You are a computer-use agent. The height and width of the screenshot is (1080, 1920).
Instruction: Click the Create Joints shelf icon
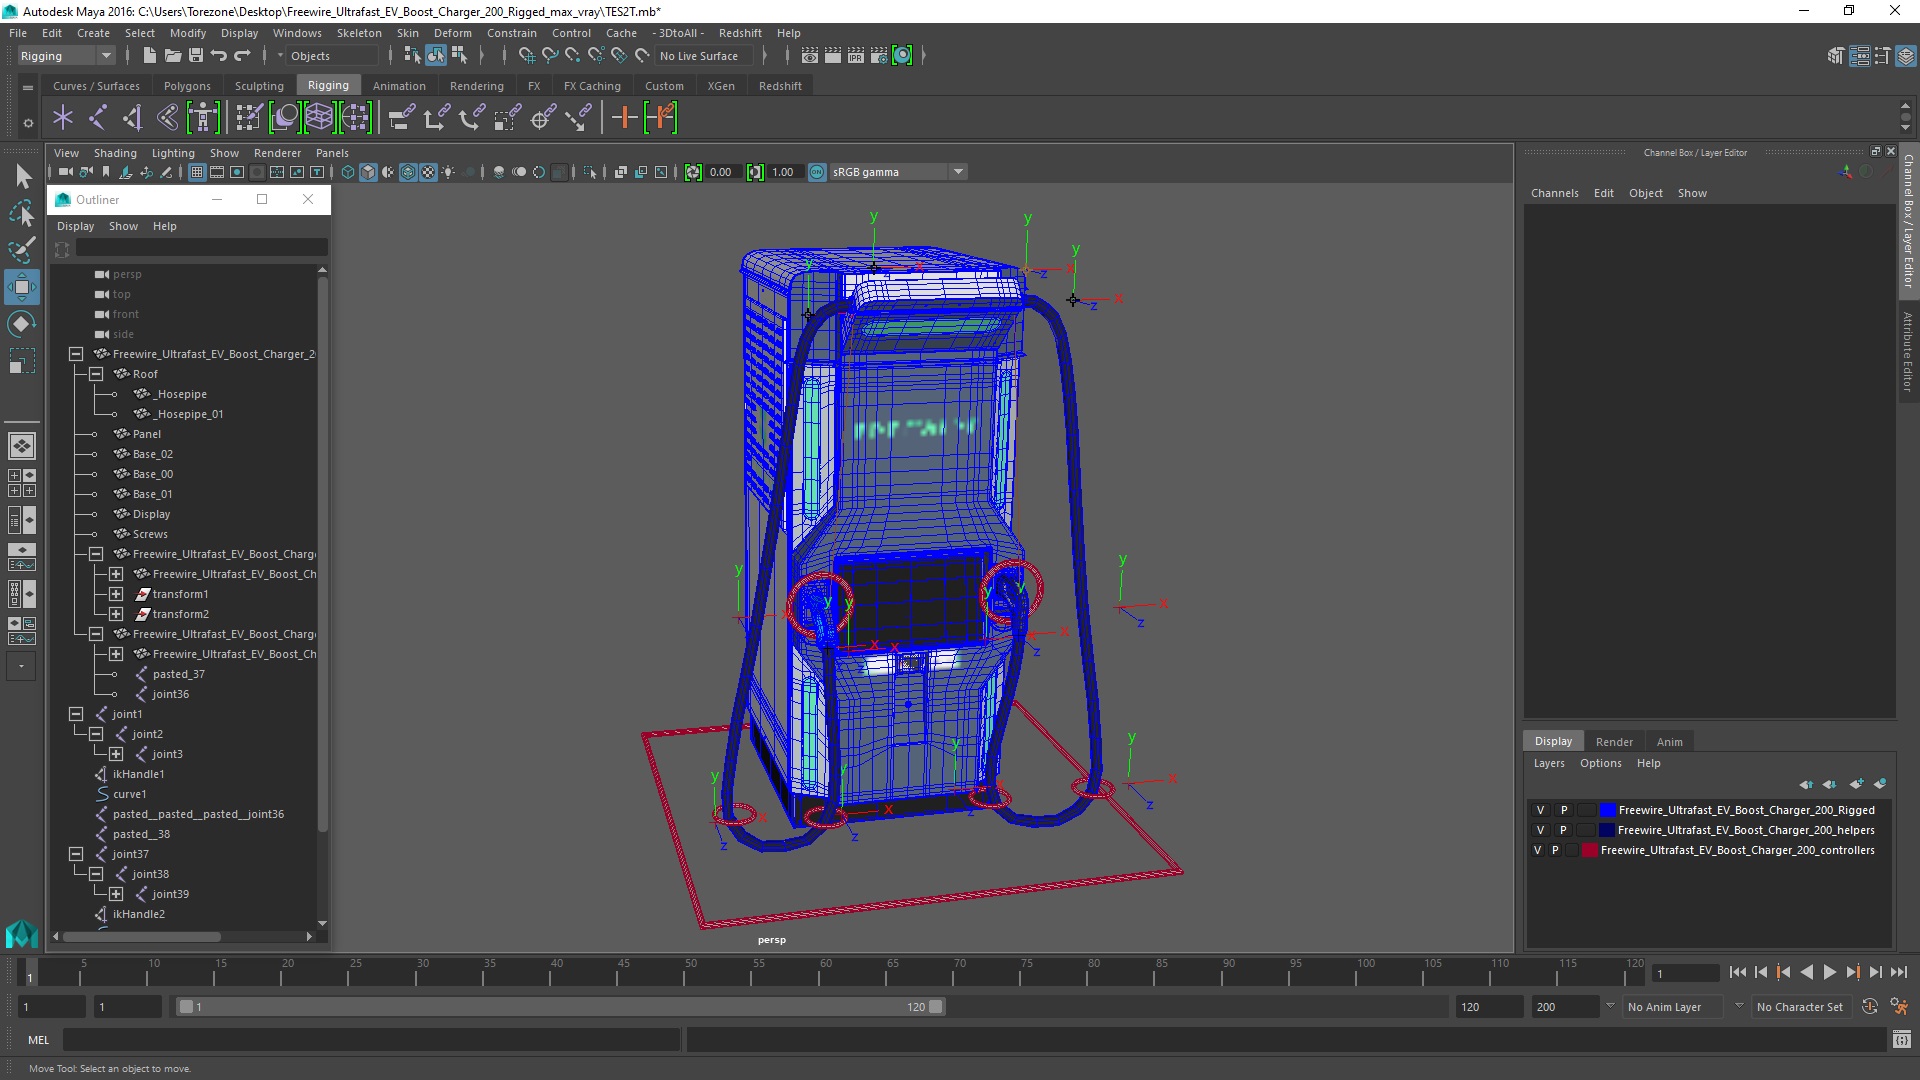pos(97,118)
